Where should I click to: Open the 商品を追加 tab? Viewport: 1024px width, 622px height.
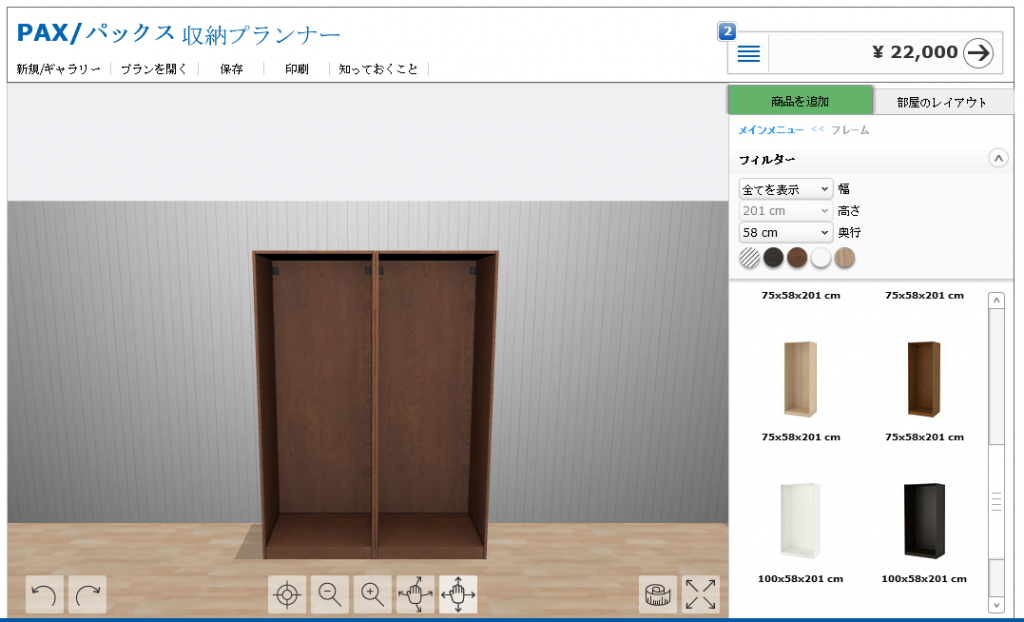(800, 101)
